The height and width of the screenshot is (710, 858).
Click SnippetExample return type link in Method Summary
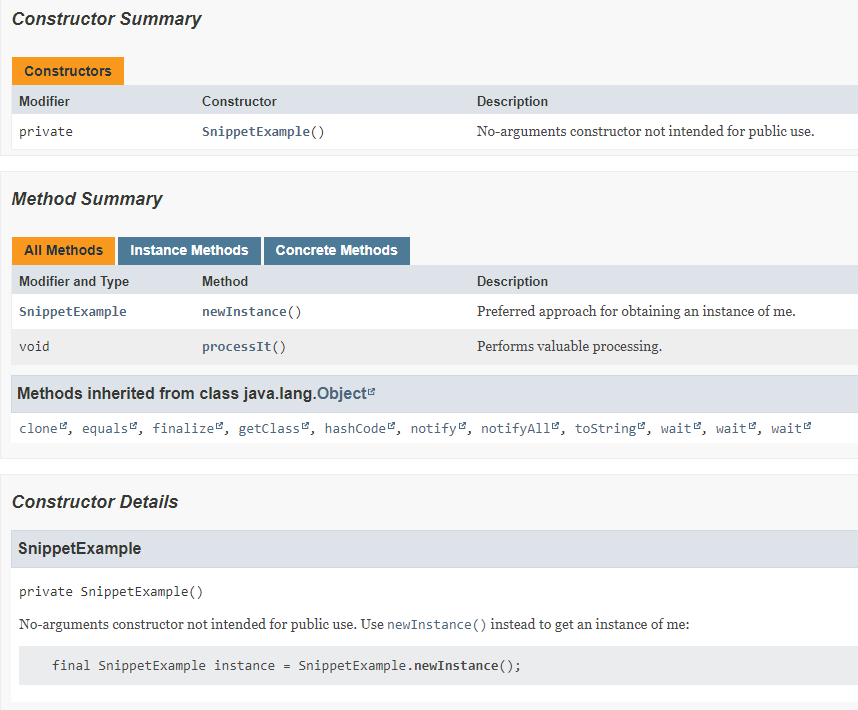(73, 312)
